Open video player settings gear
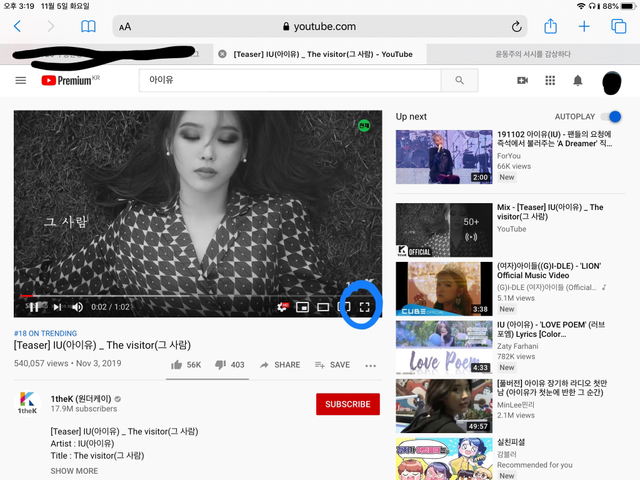This screenshot has width=640, height=480. 283,307
